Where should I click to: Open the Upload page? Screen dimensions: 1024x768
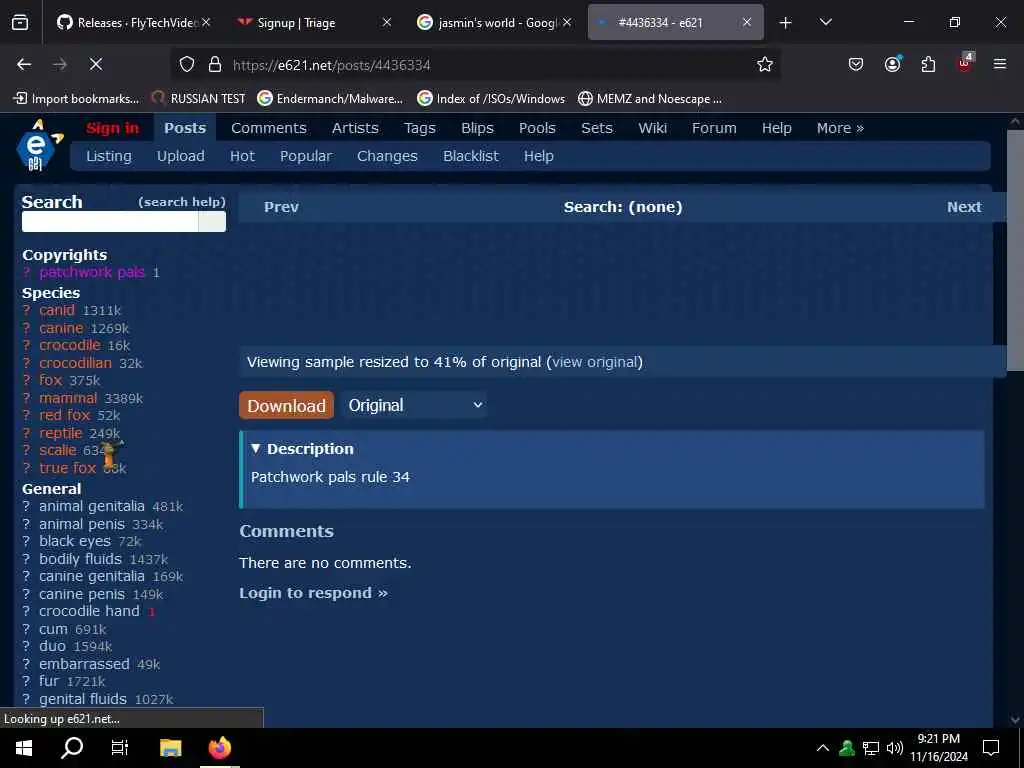pyautogui.click(x=180, y=156)
